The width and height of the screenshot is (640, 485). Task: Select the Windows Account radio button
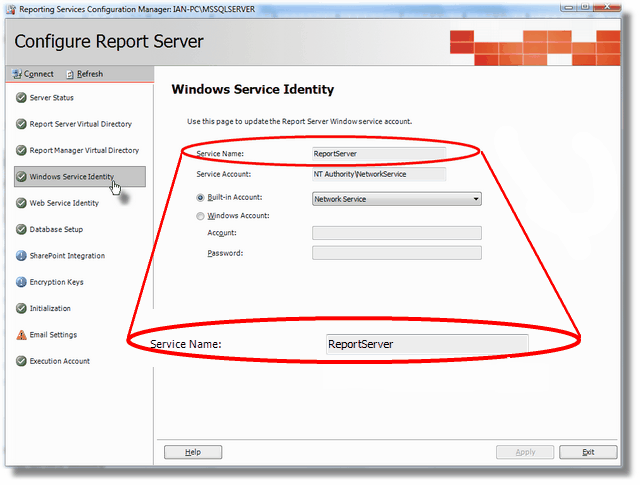tap(200, 216)
